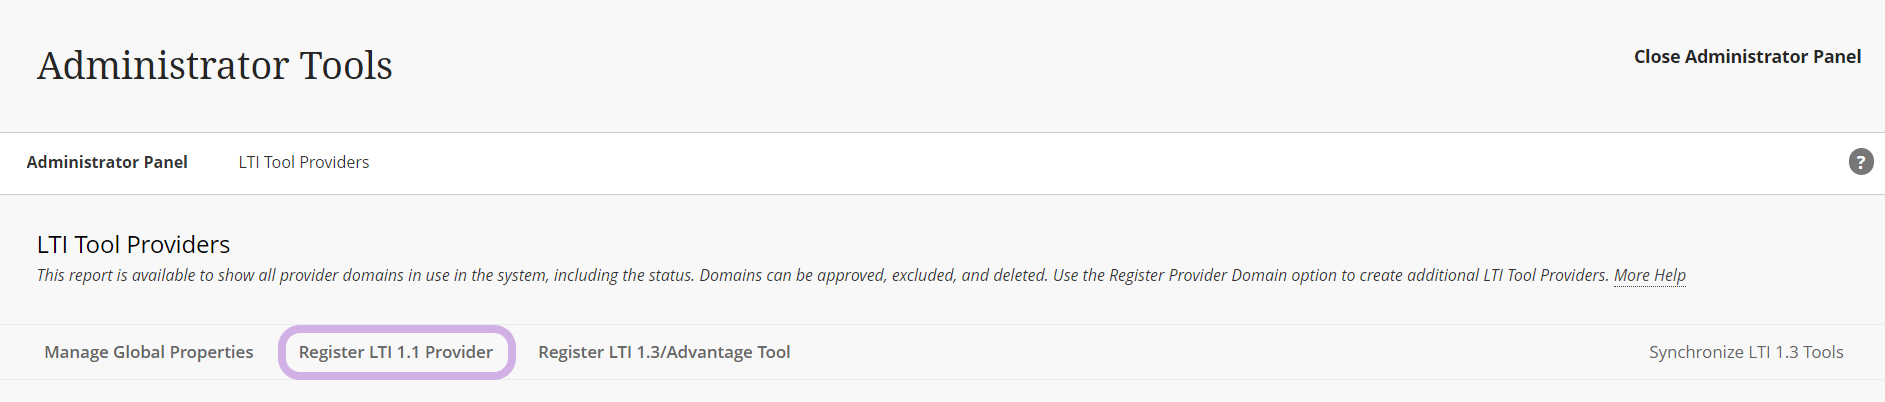This screenshot has width=1885, height=402.
Task: Click Register LTI 1.1 Provider
Action: (396, 352)
